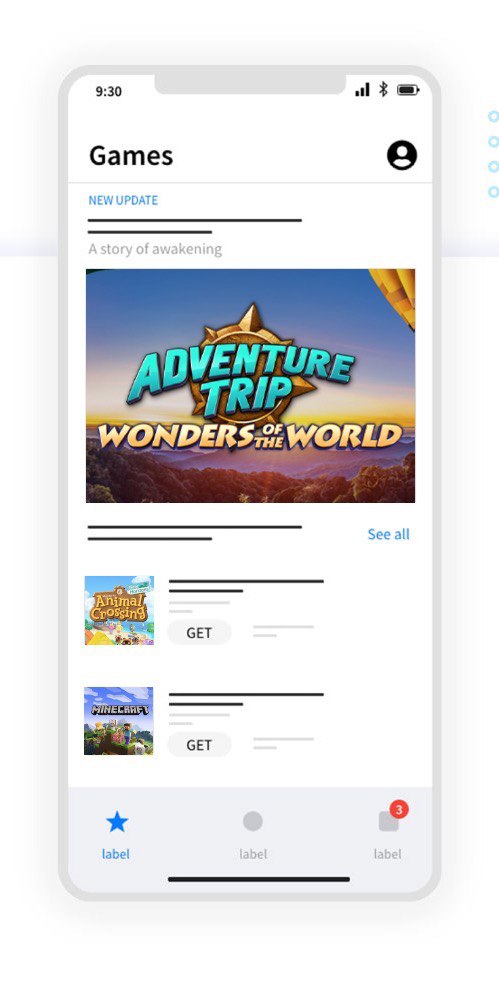Open the user profile avatar icon

point(401,155)
